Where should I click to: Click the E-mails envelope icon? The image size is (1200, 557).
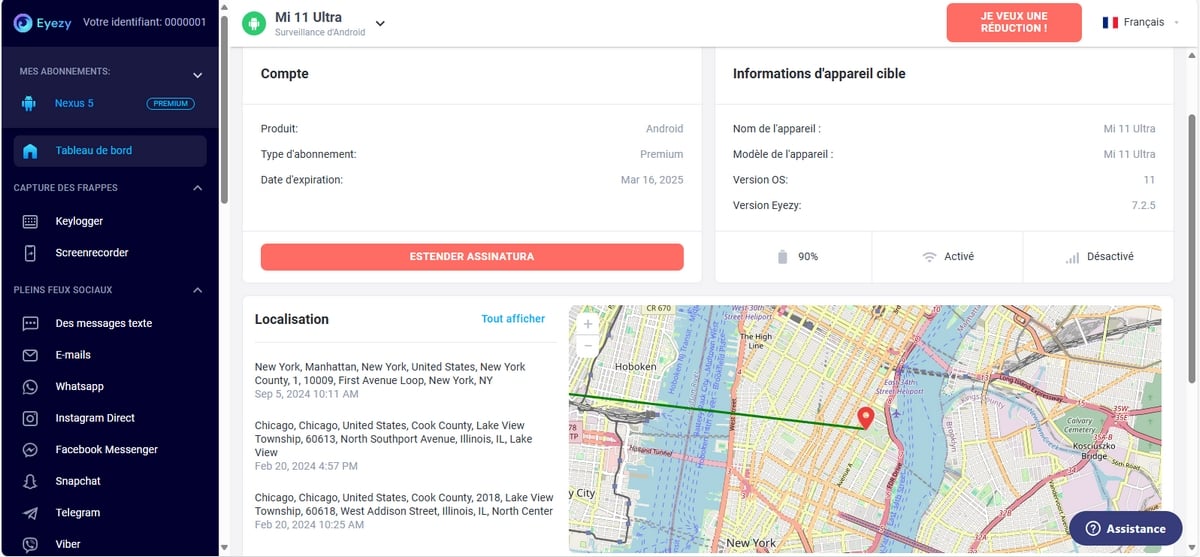point(30,355)
